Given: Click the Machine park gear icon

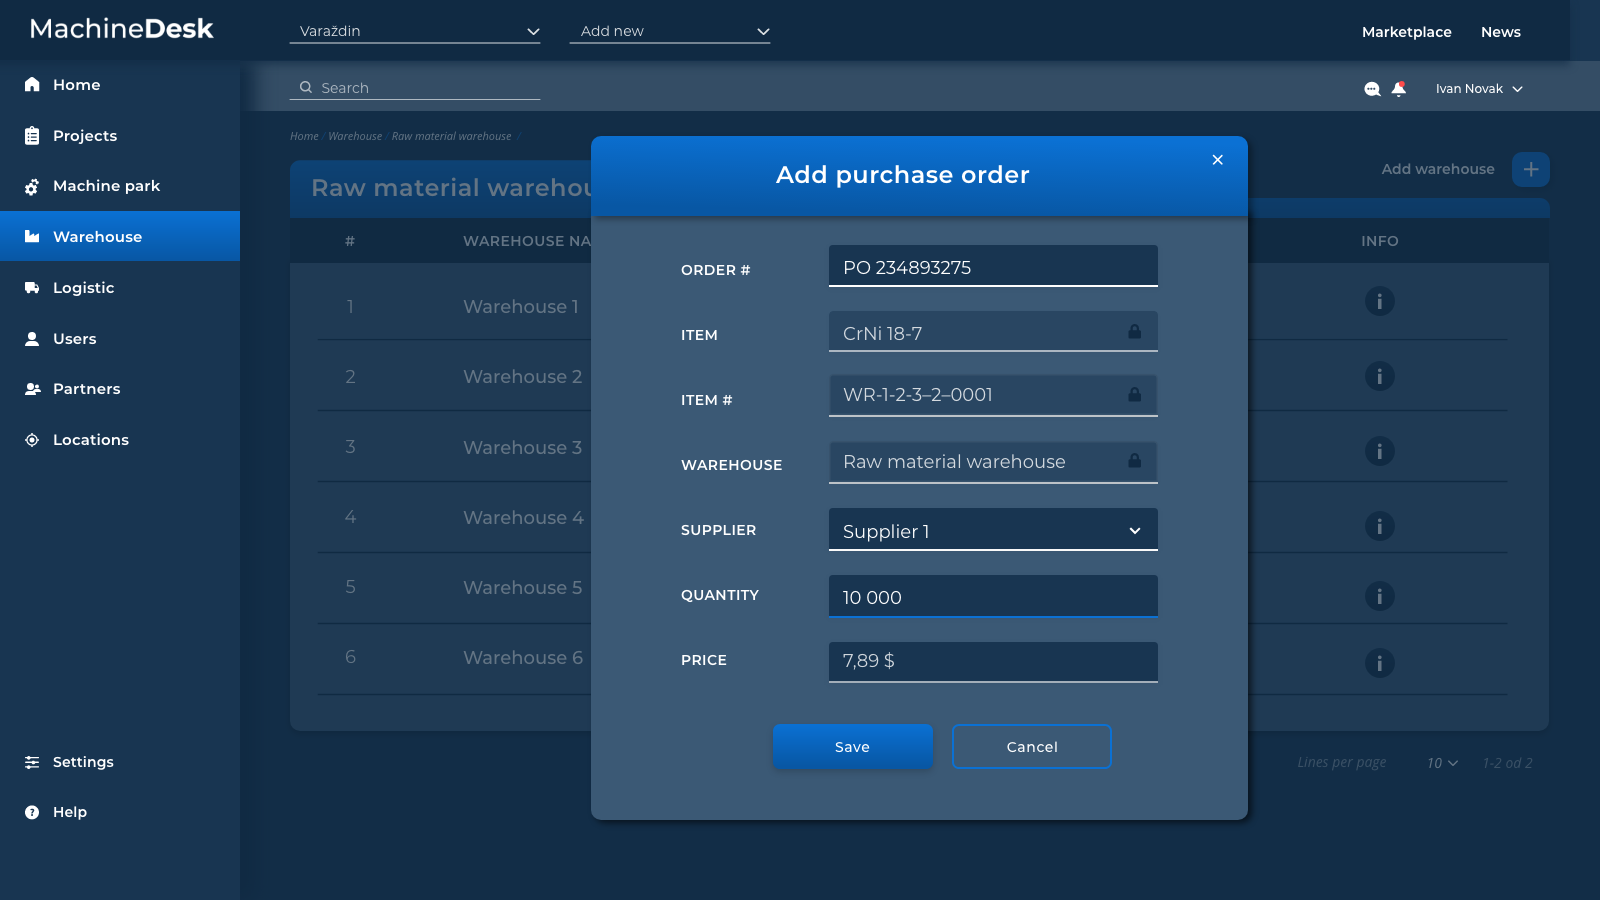Looking at the screenshot, I should [x=32, y=187].
